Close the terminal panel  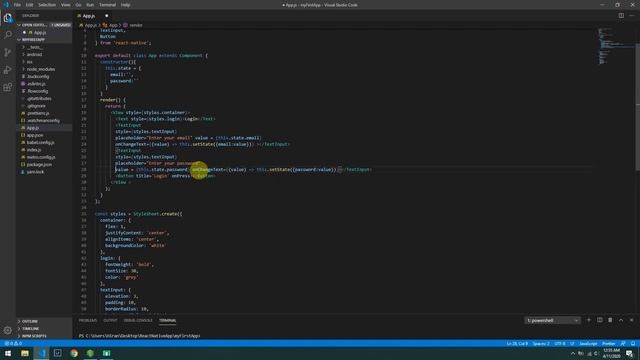pyautogui.click(x=632, y=320)
